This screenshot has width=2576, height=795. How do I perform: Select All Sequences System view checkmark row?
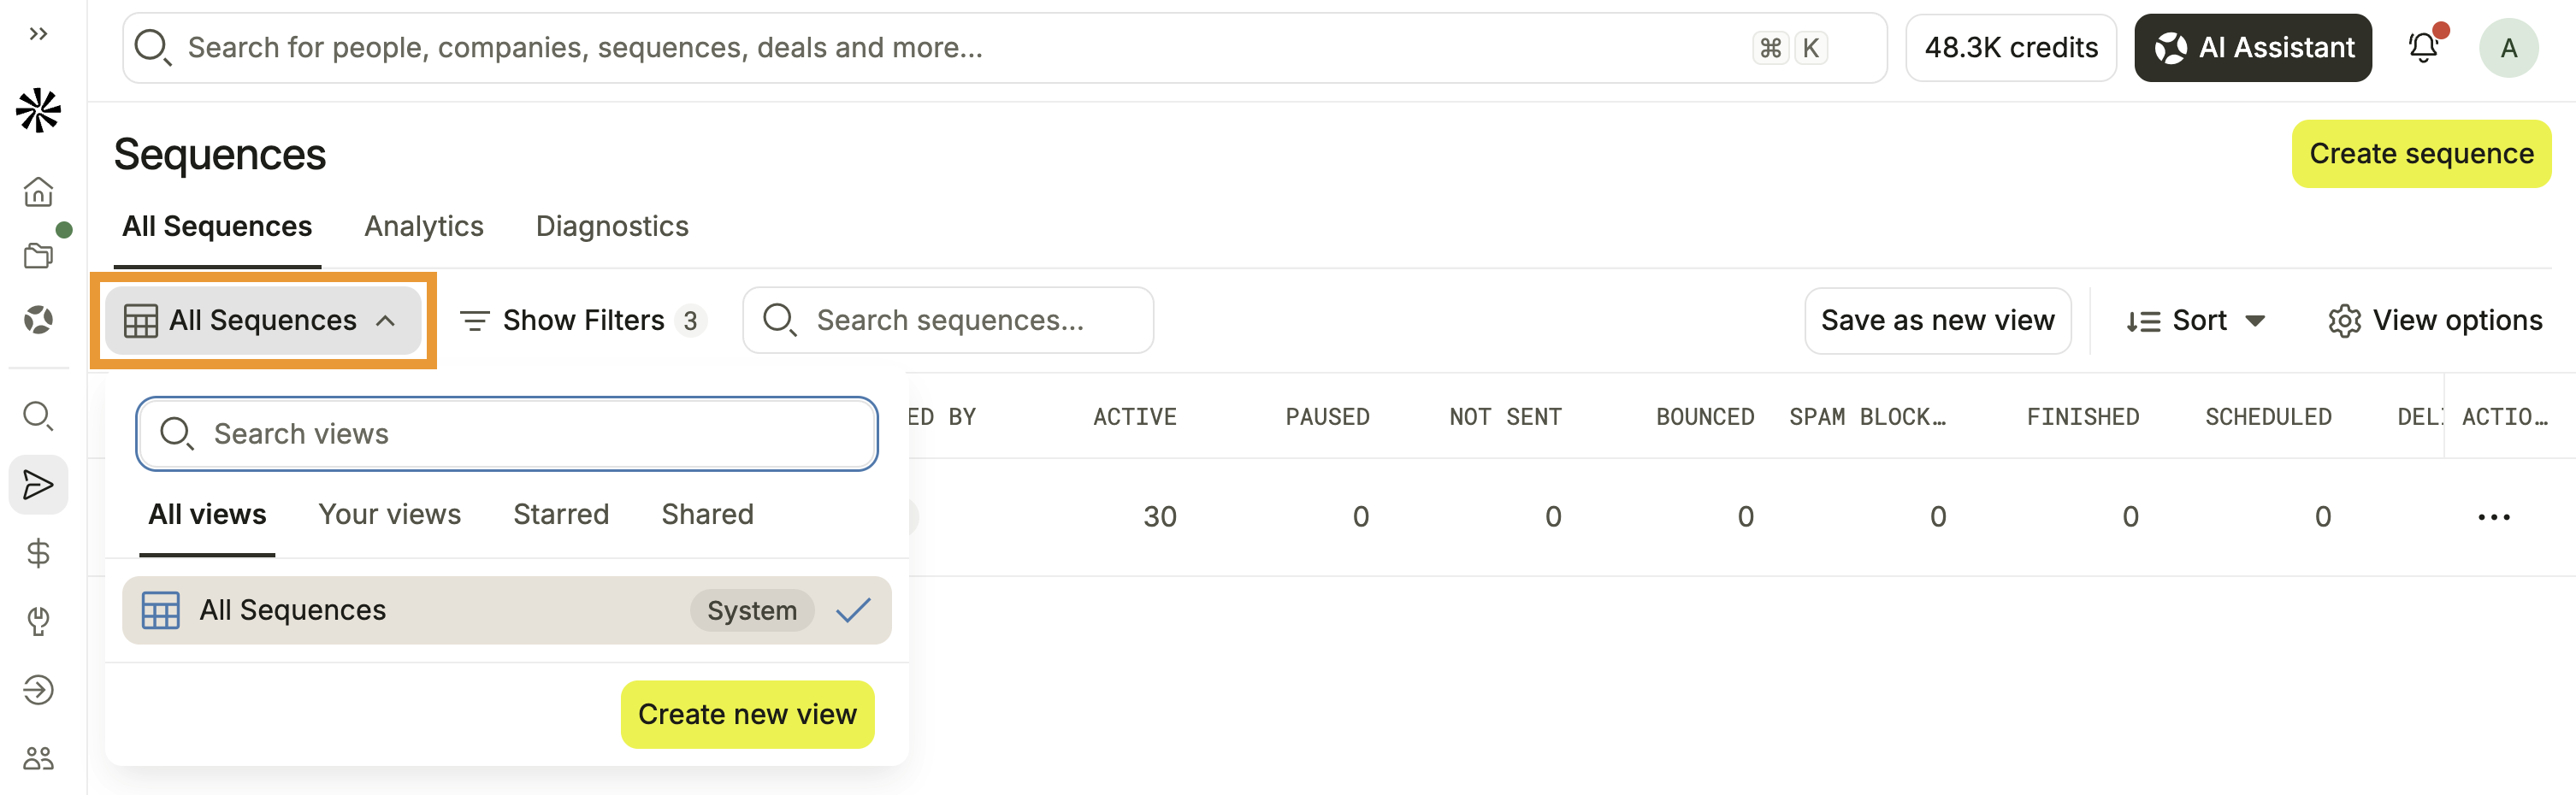[x=507, y=610]
